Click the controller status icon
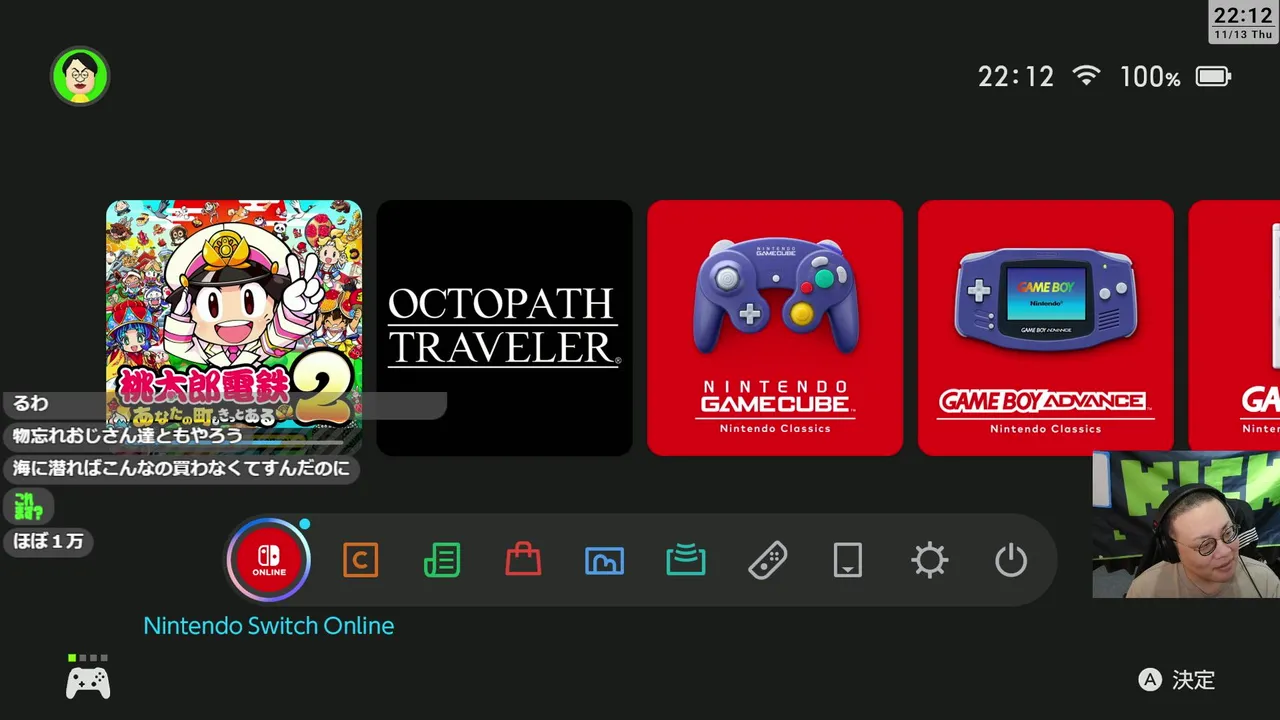The height and width of the screenshot is (720, 1280). (88, 679)
